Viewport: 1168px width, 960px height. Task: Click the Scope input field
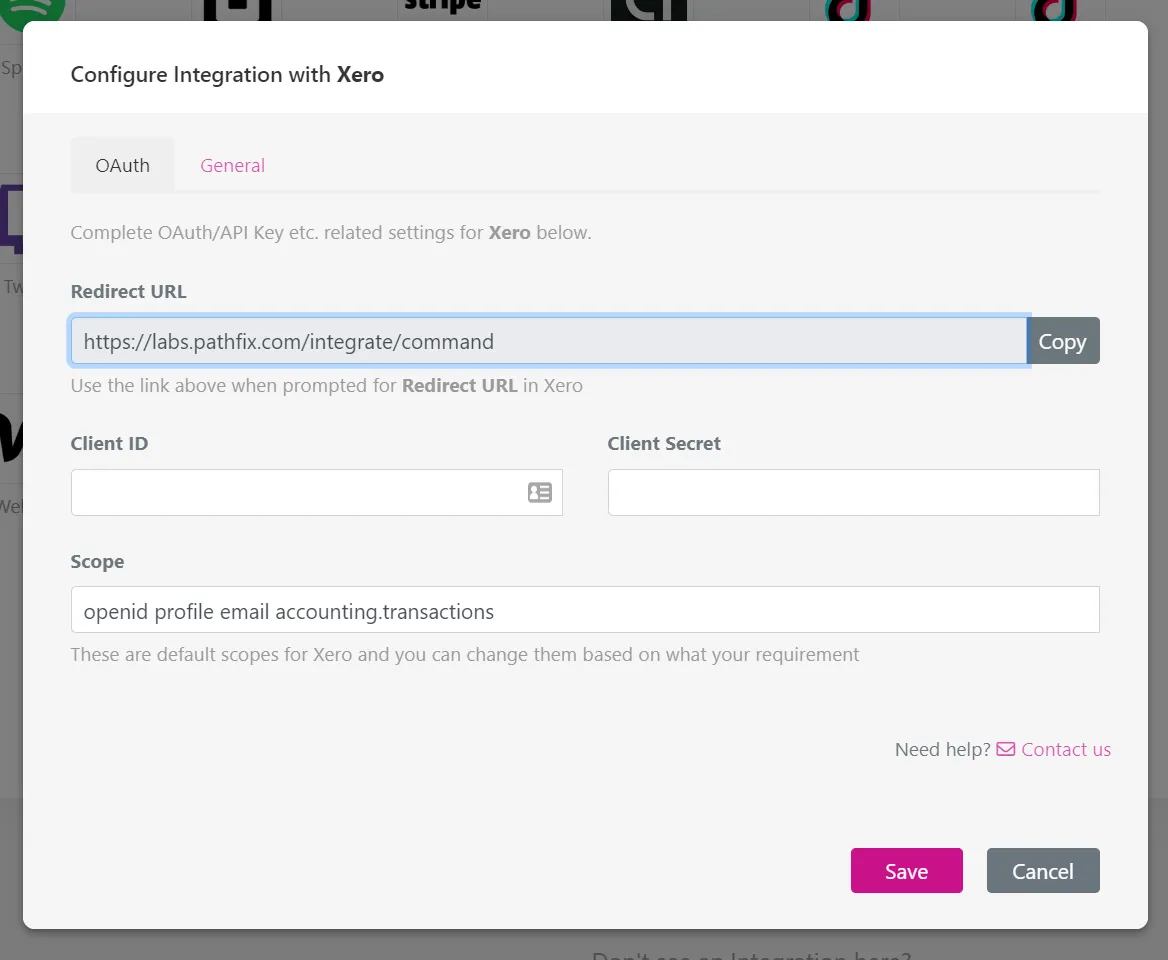click(x=585, y=610)
